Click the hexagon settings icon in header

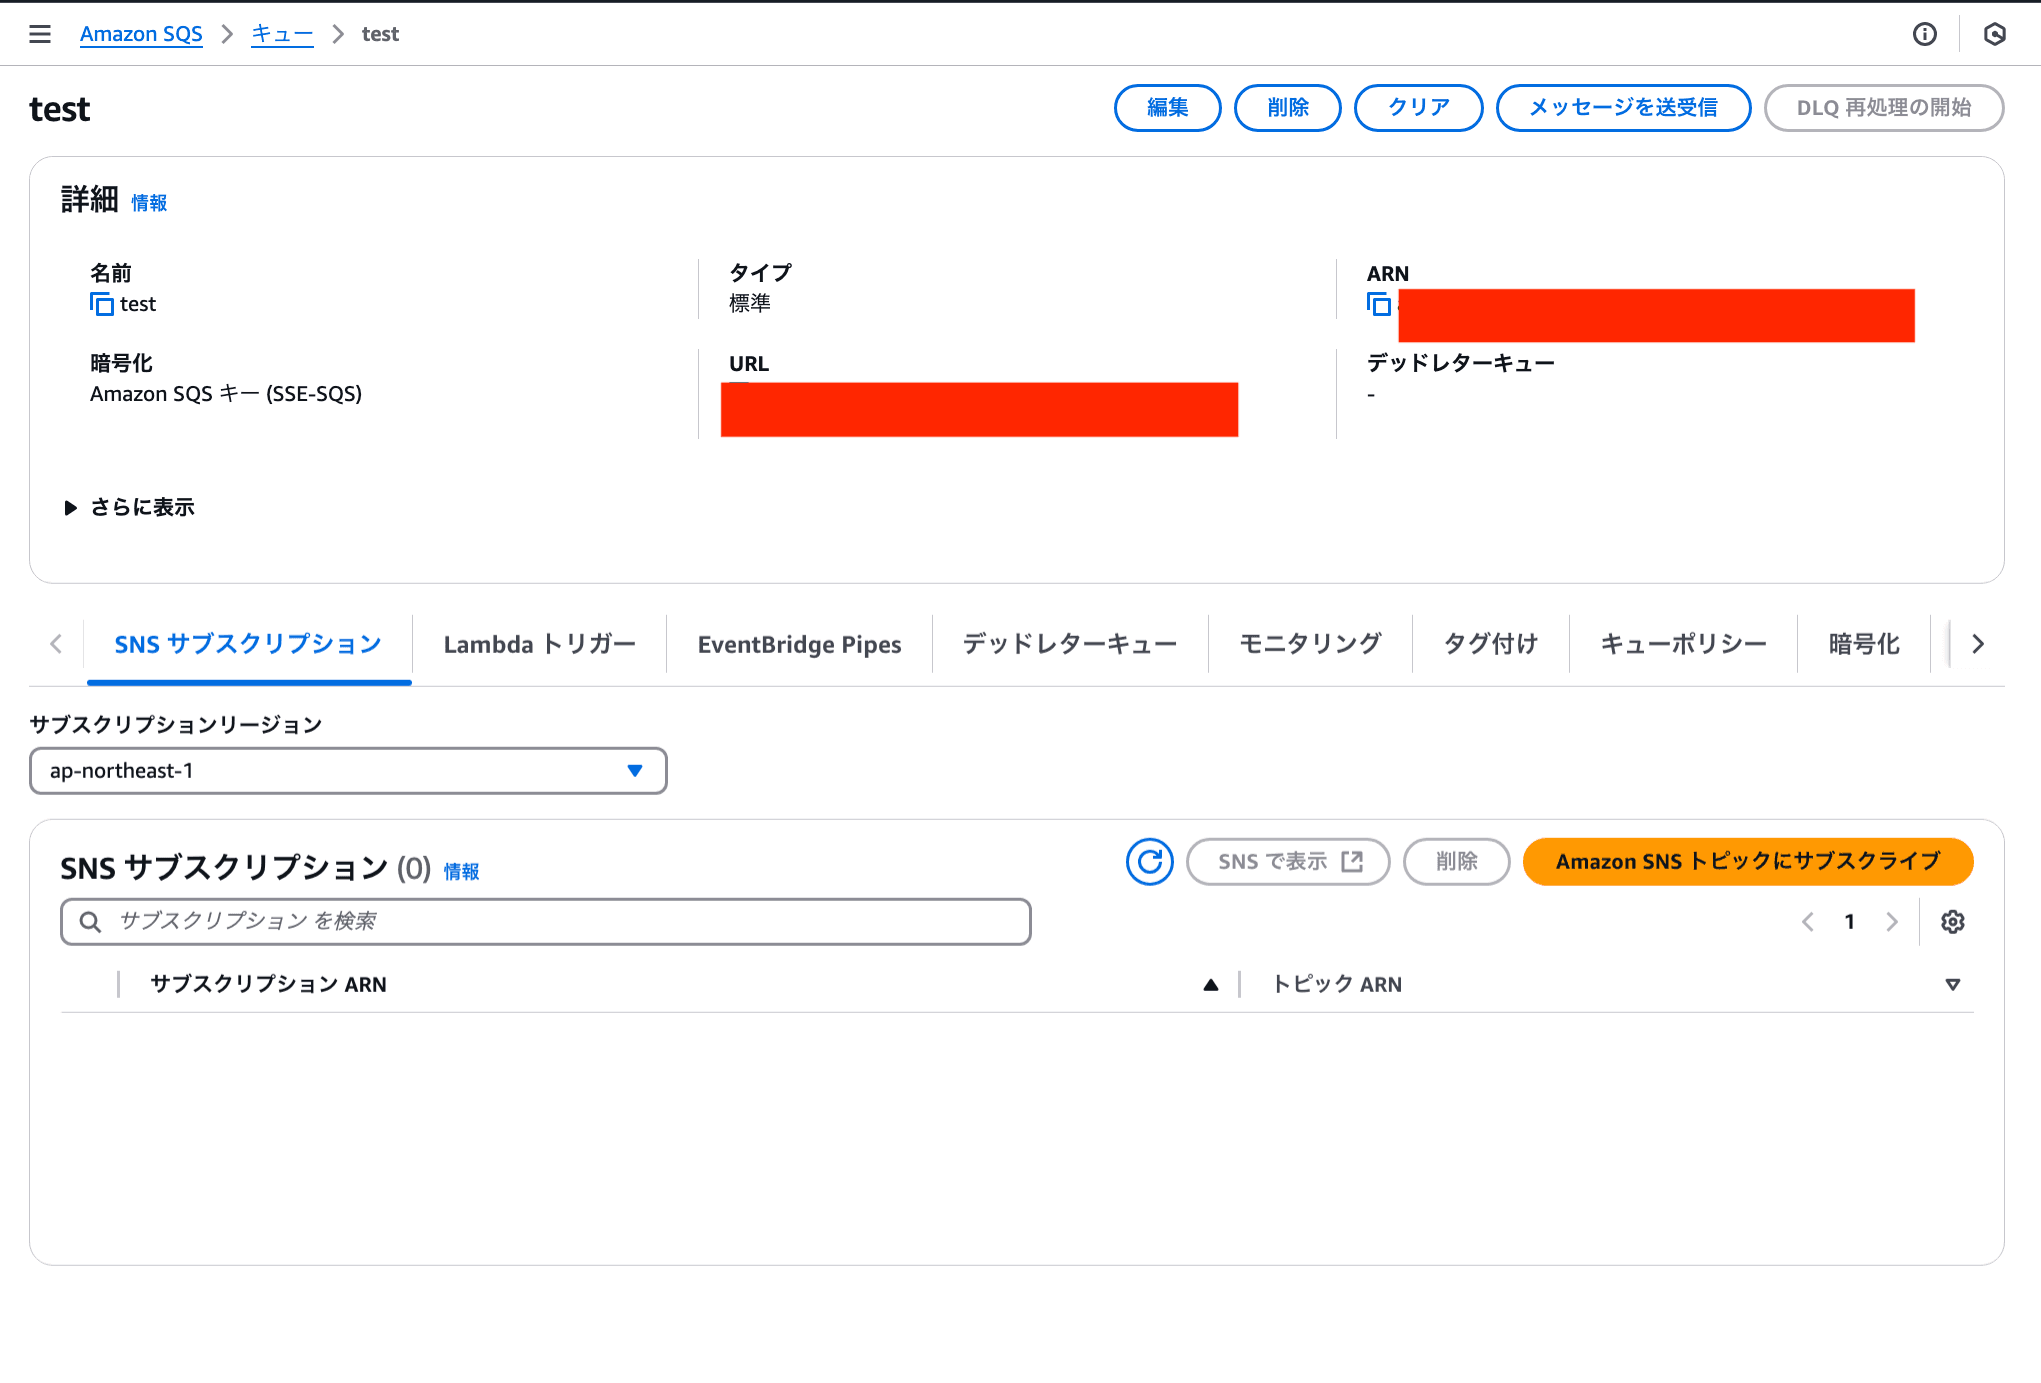1994,34
